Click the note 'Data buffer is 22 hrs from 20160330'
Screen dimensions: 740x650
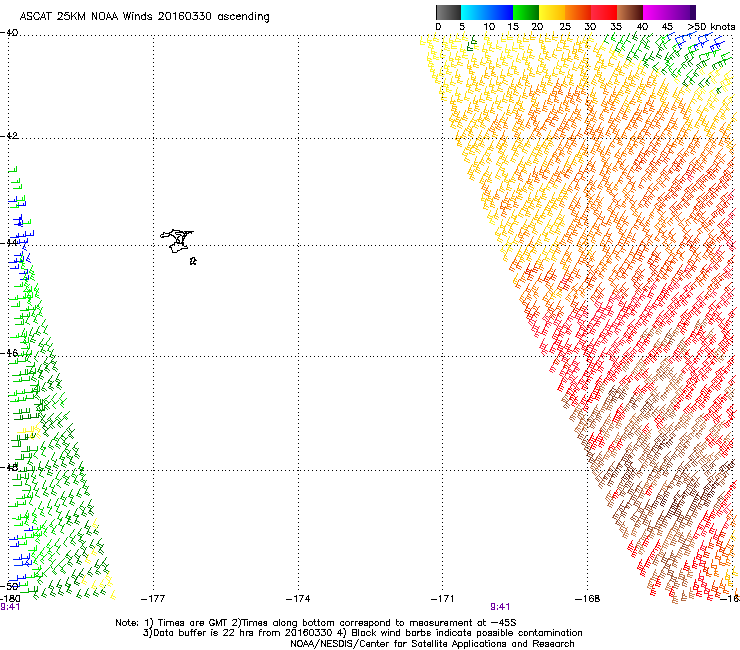243,633
